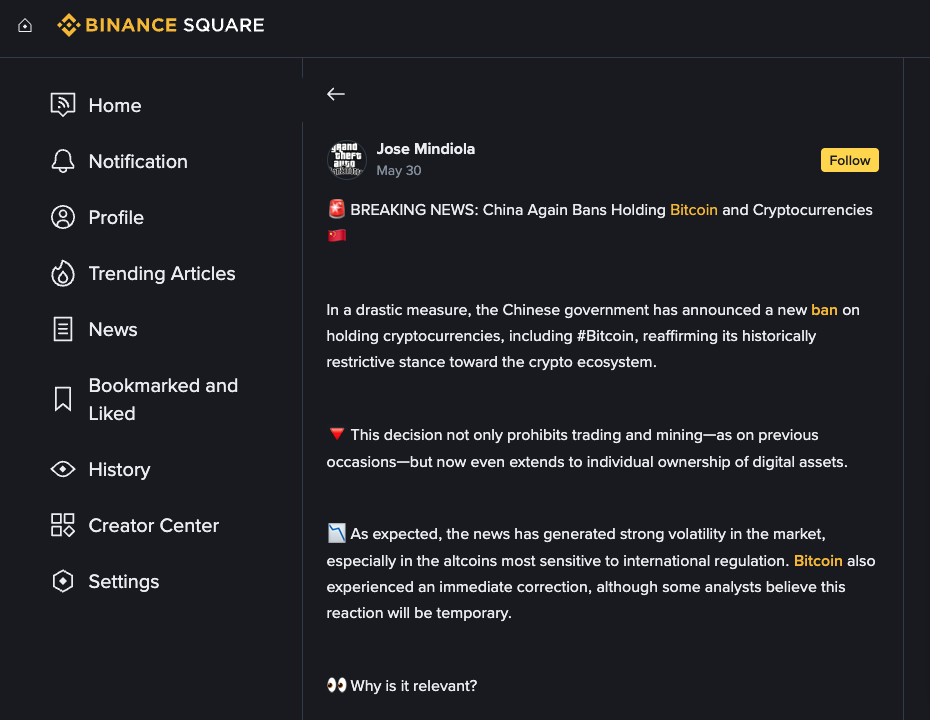This screenshot has width=930, height=720.
Task: Click the News document icon
Action: coord(63,329)
